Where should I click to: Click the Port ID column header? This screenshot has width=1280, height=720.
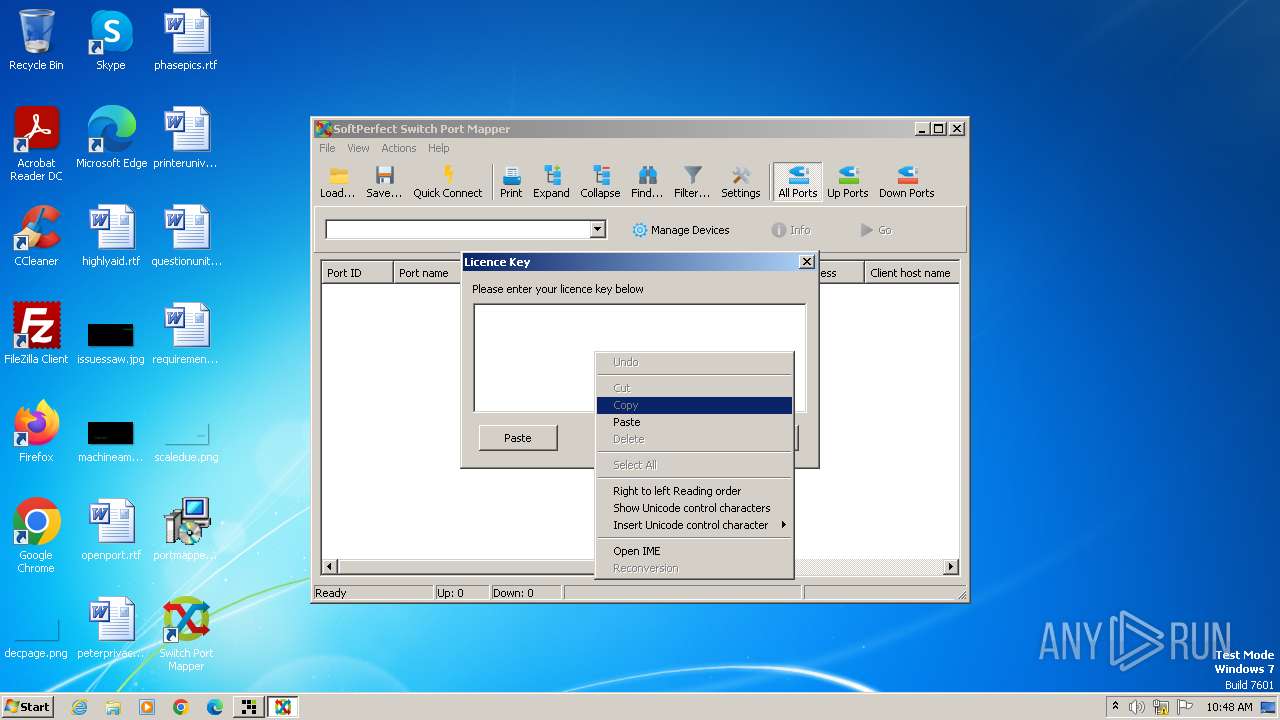pyautogui.click(x=357, y=273)
